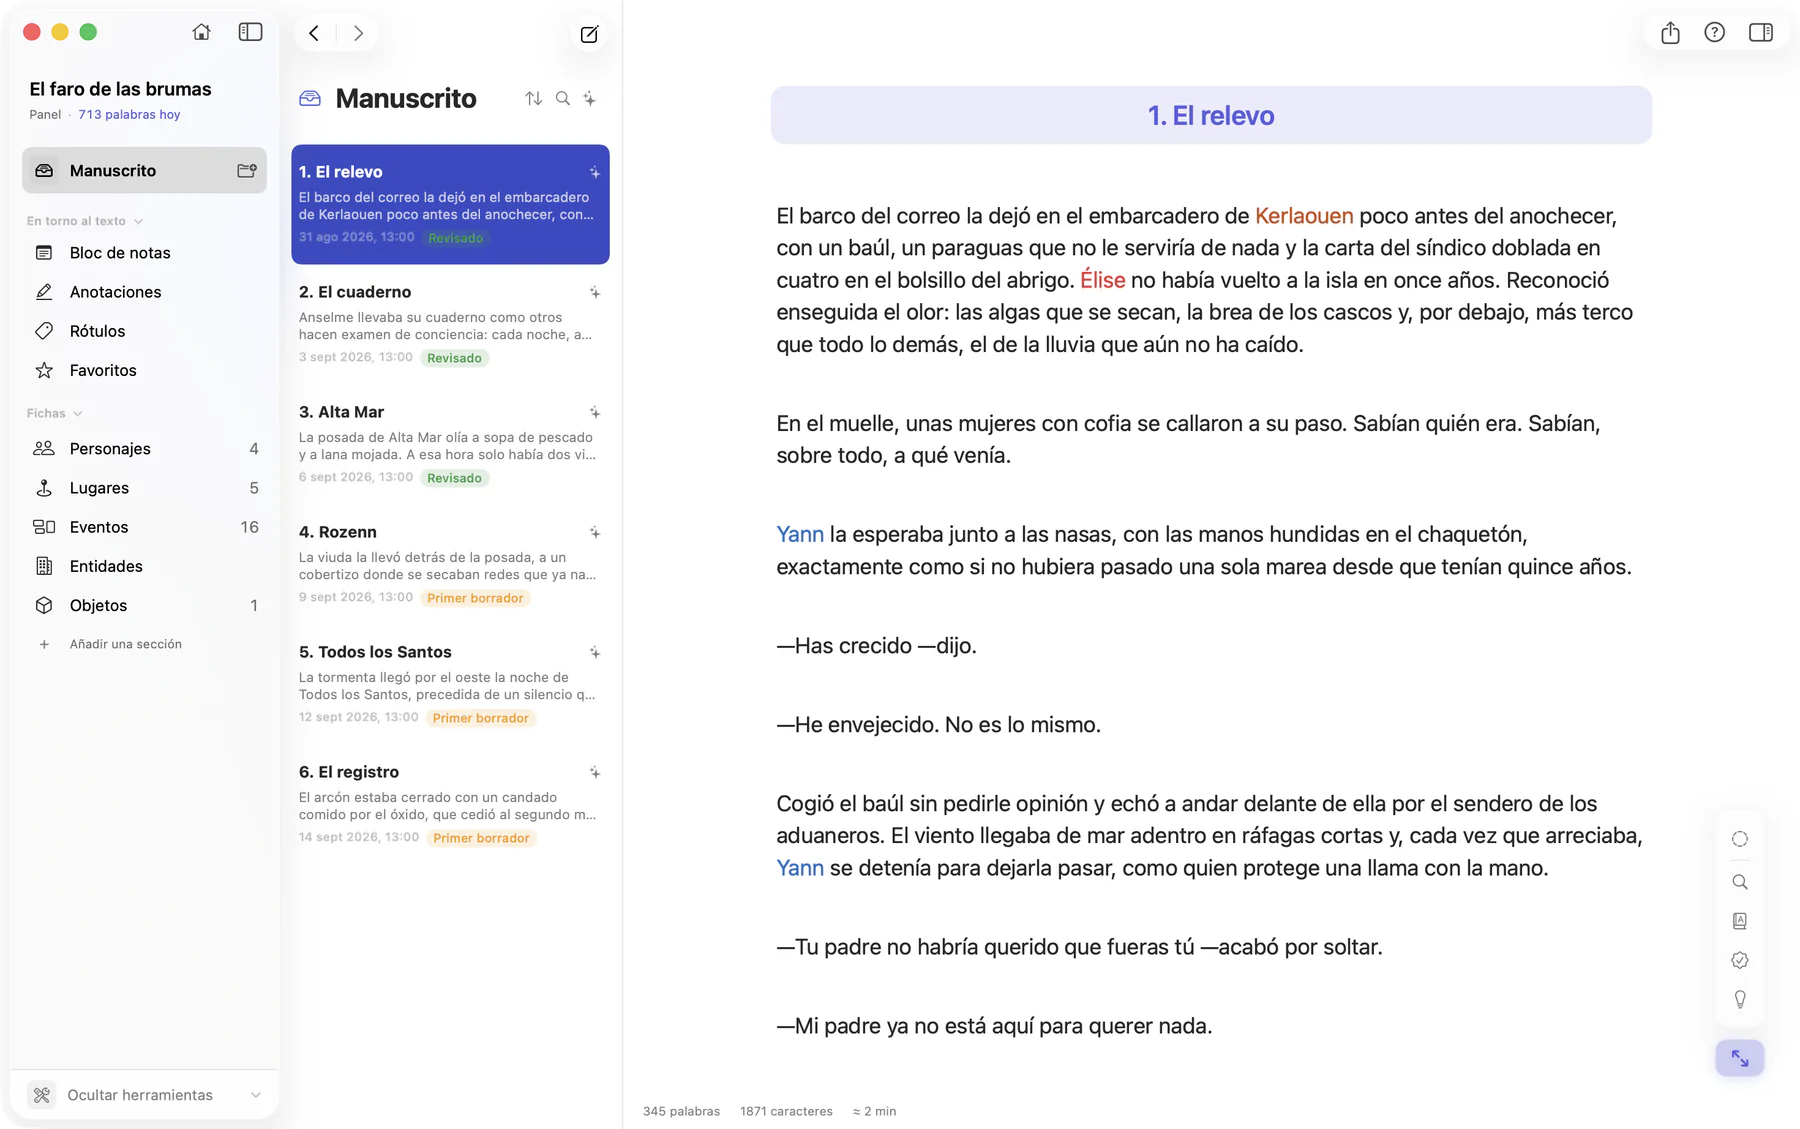This screenshot has width=1800, height=1129.
Task: Open the dictionary book tool
Action: click(x=1740, y=921)
